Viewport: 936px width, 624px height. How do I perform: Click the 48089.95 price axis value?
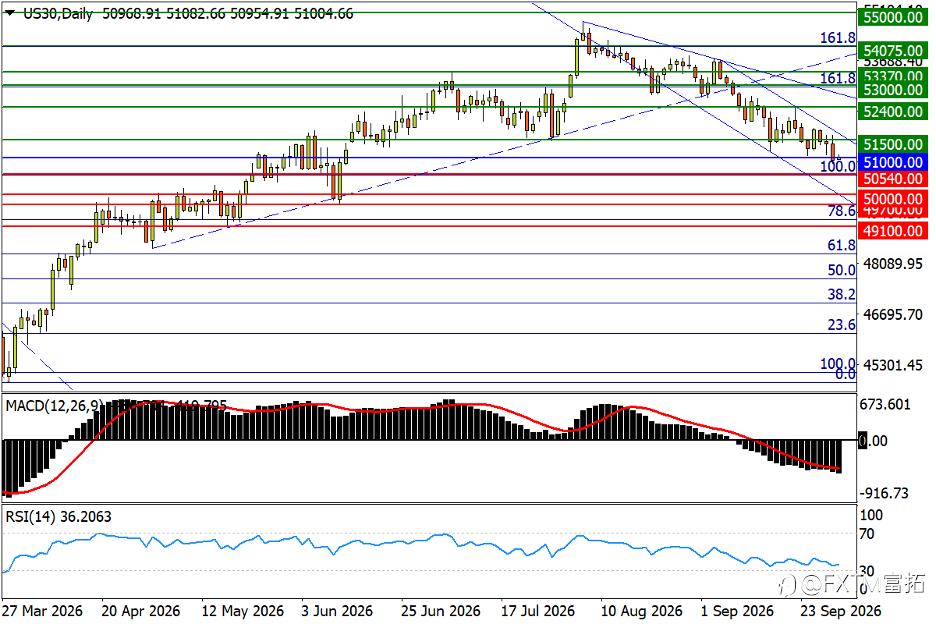click(x=893, y=264)
